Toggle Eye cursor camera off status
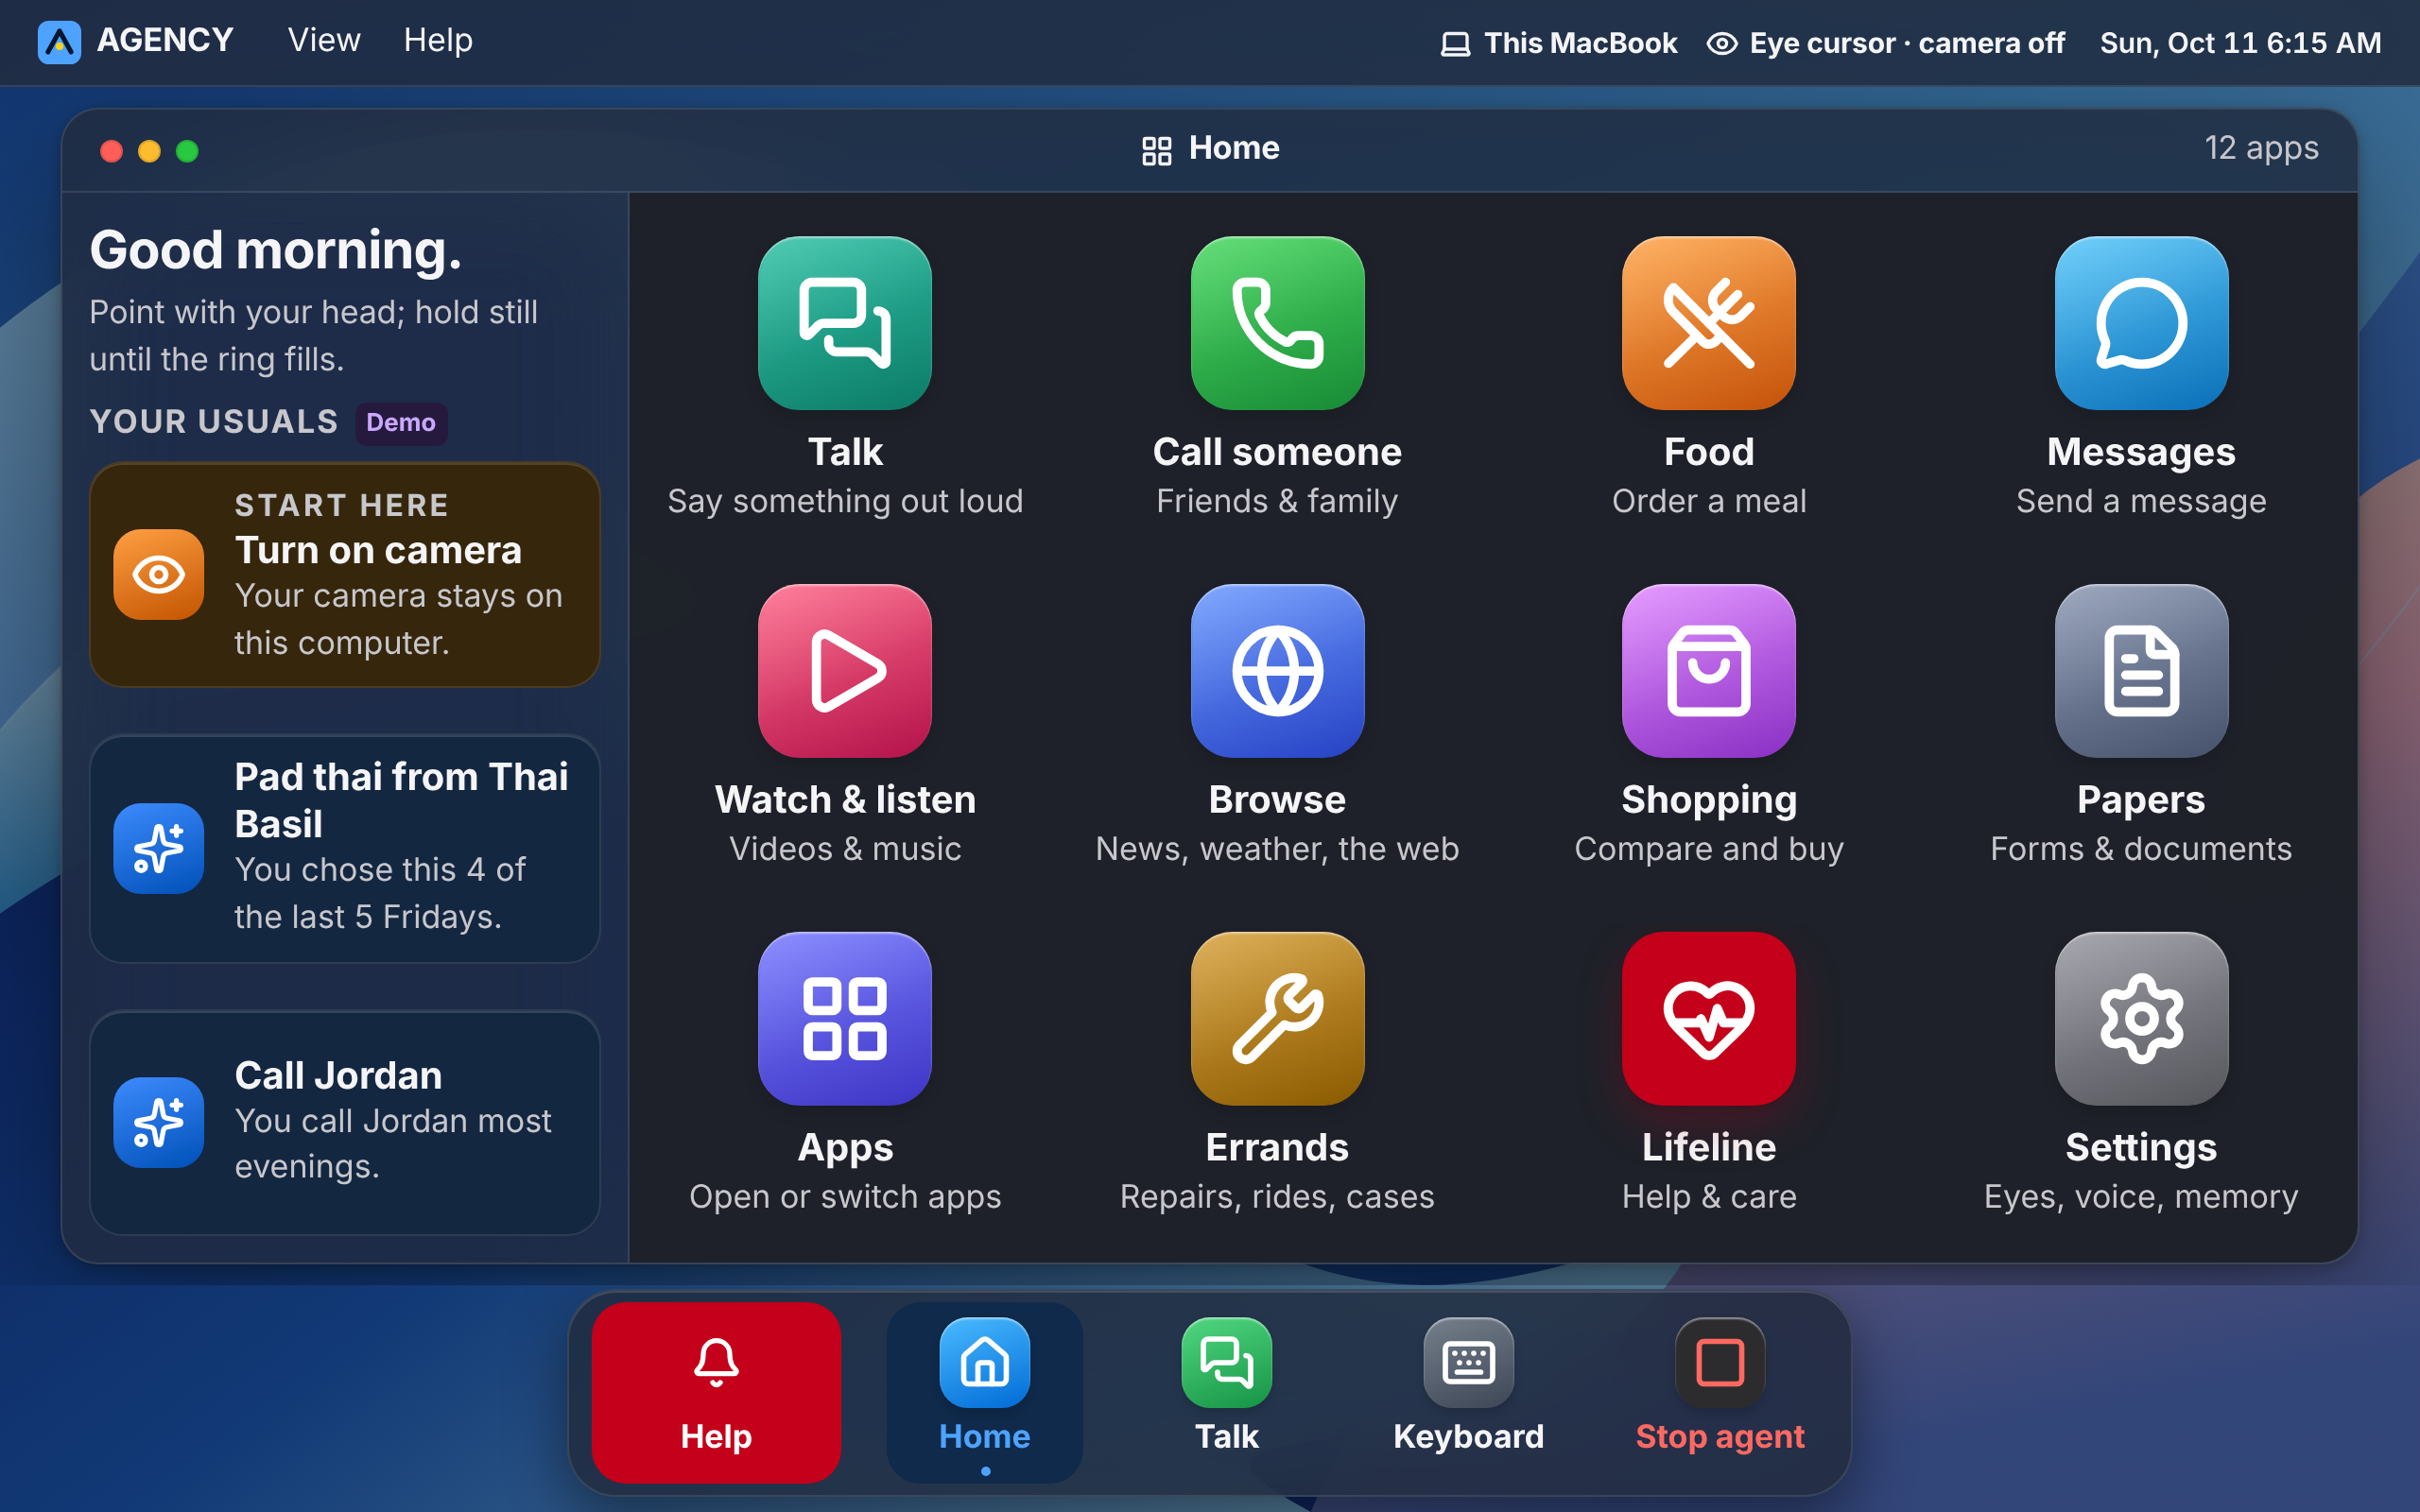The height and width of the screenshot is (1512, 2420). pos(1885,43)
